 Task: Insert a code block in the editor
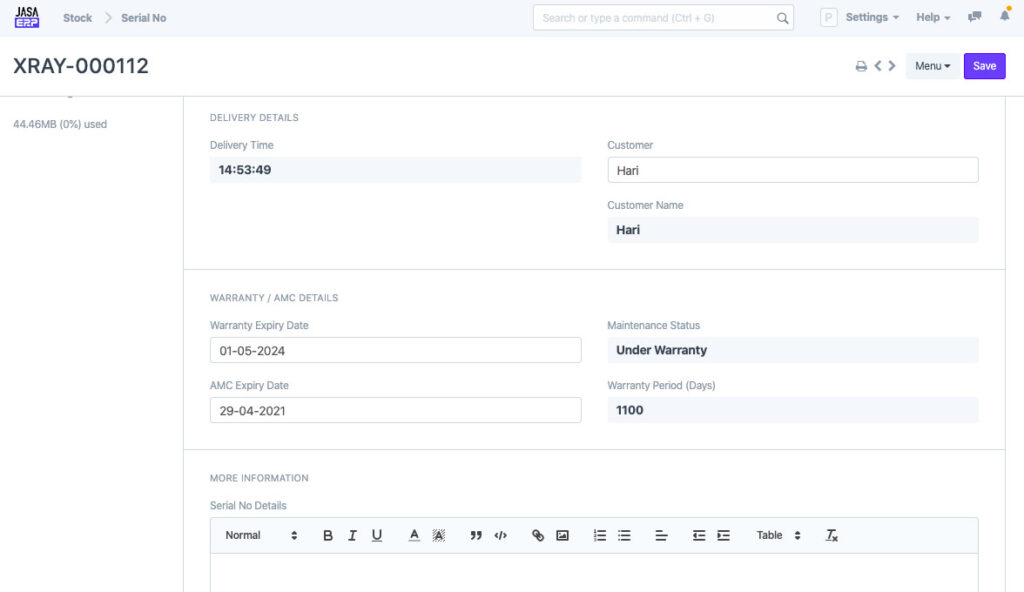(x=501, y=536)
